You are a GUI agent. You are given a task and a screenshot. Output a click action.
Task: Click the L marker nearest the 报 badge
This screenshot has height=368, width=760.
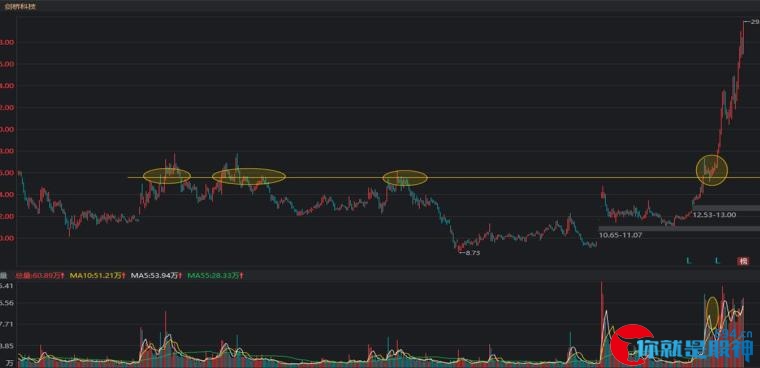(x=718, y=261)
